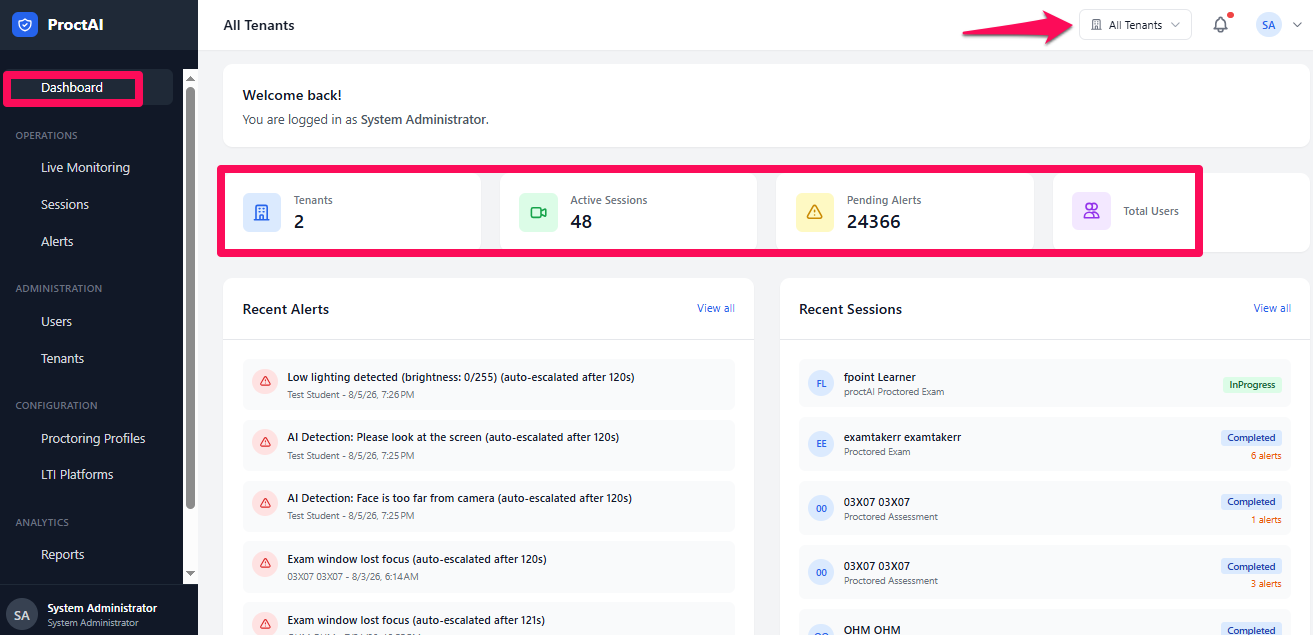Click the Tenants count card showing 2
Screen dimensions: 1313x635
pos(352,212)
